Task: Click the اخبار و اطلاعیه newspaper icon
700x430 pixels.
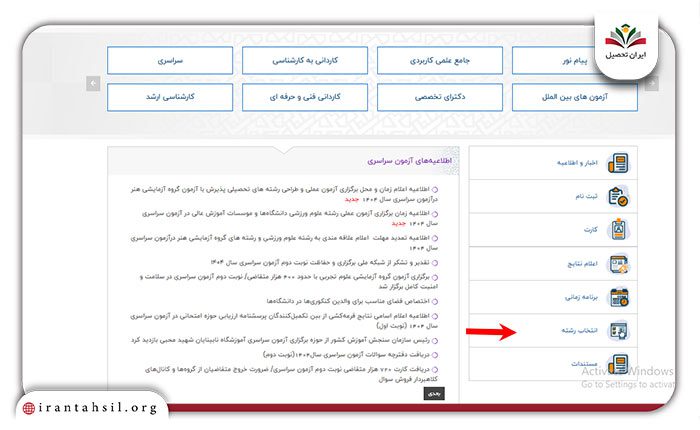Action: pyautogui.click(x=618, y=163)
